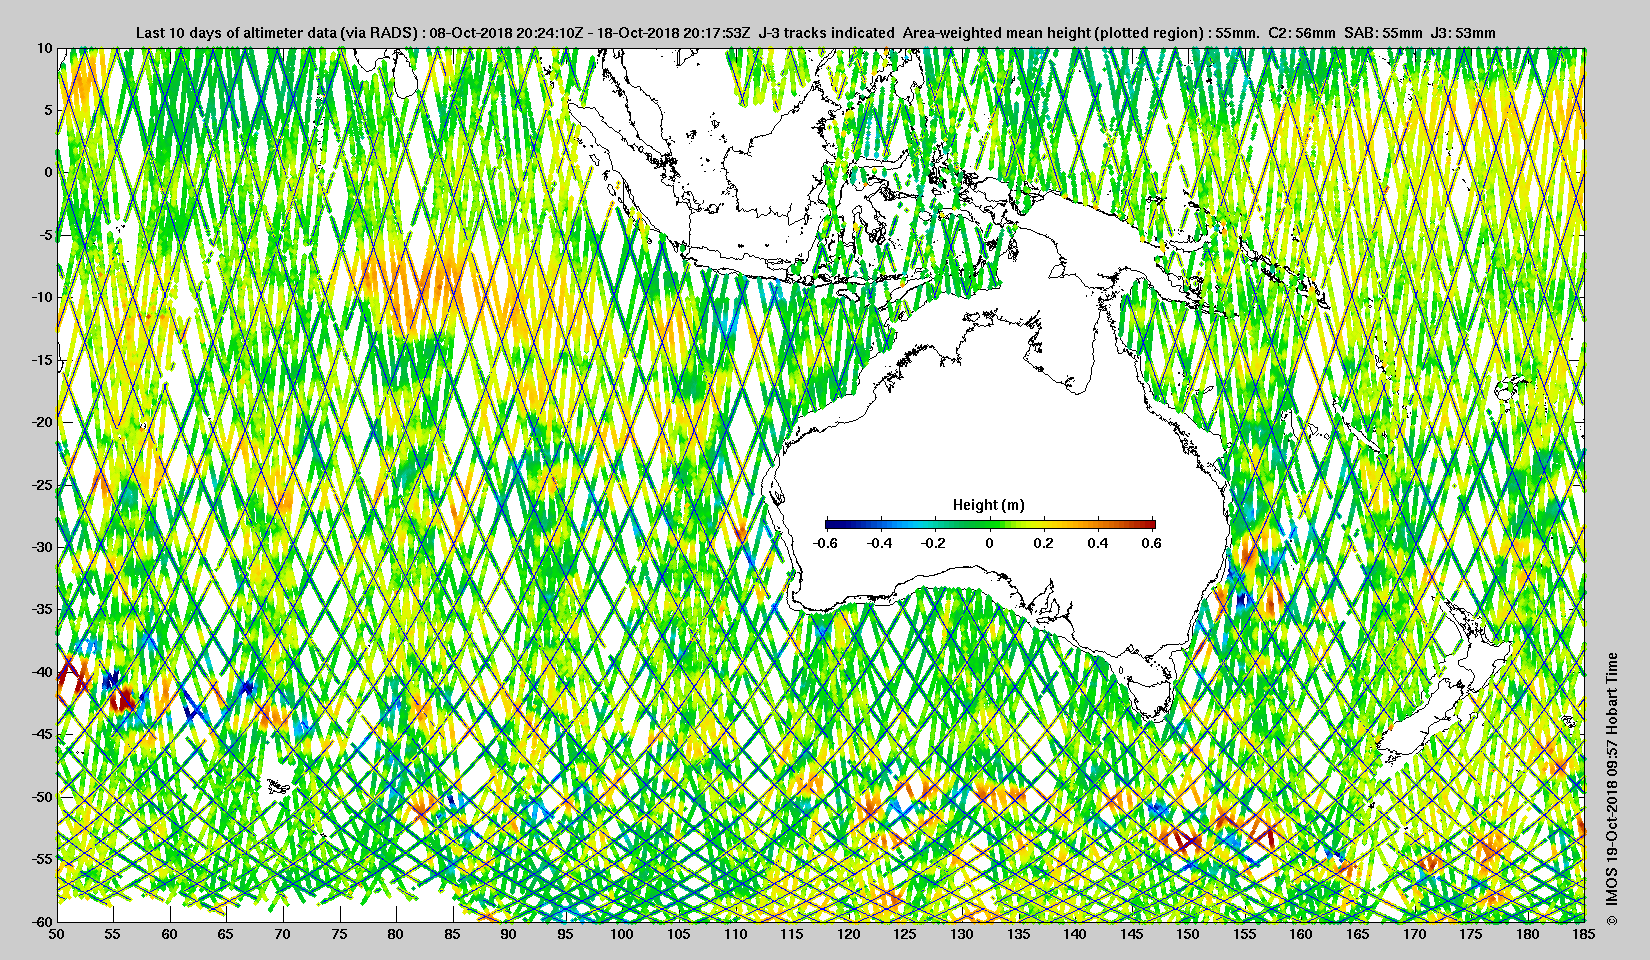1650x960 pixels.
Task: Click the longitude axis label '185'
Action: coord(1584,935)
